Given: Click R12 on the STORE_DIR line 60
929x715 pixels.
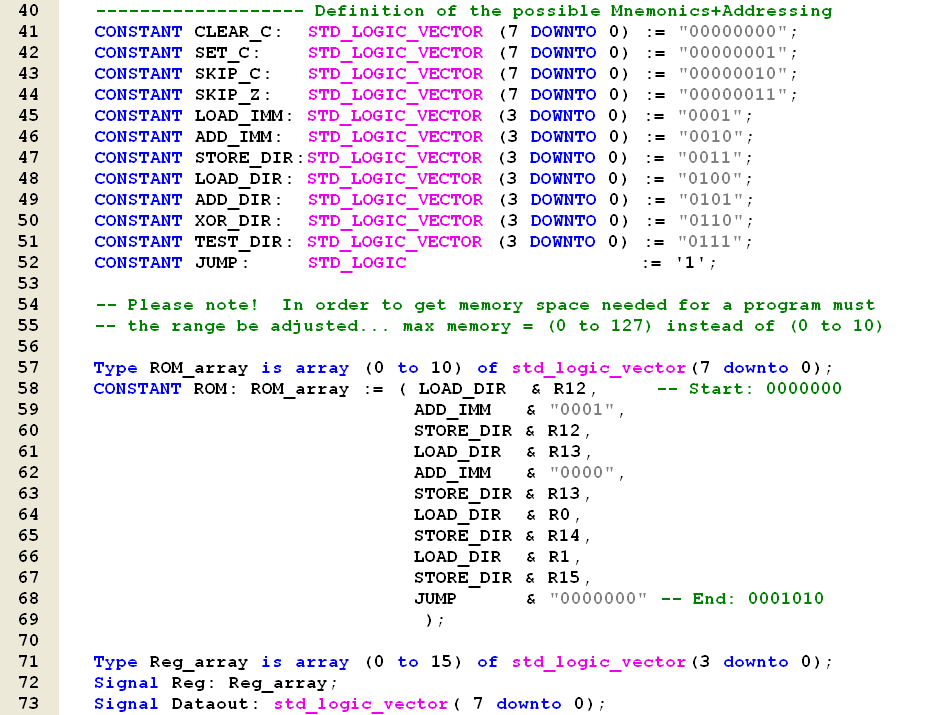Looking at the screenshot, I should (x=563, y=431).
